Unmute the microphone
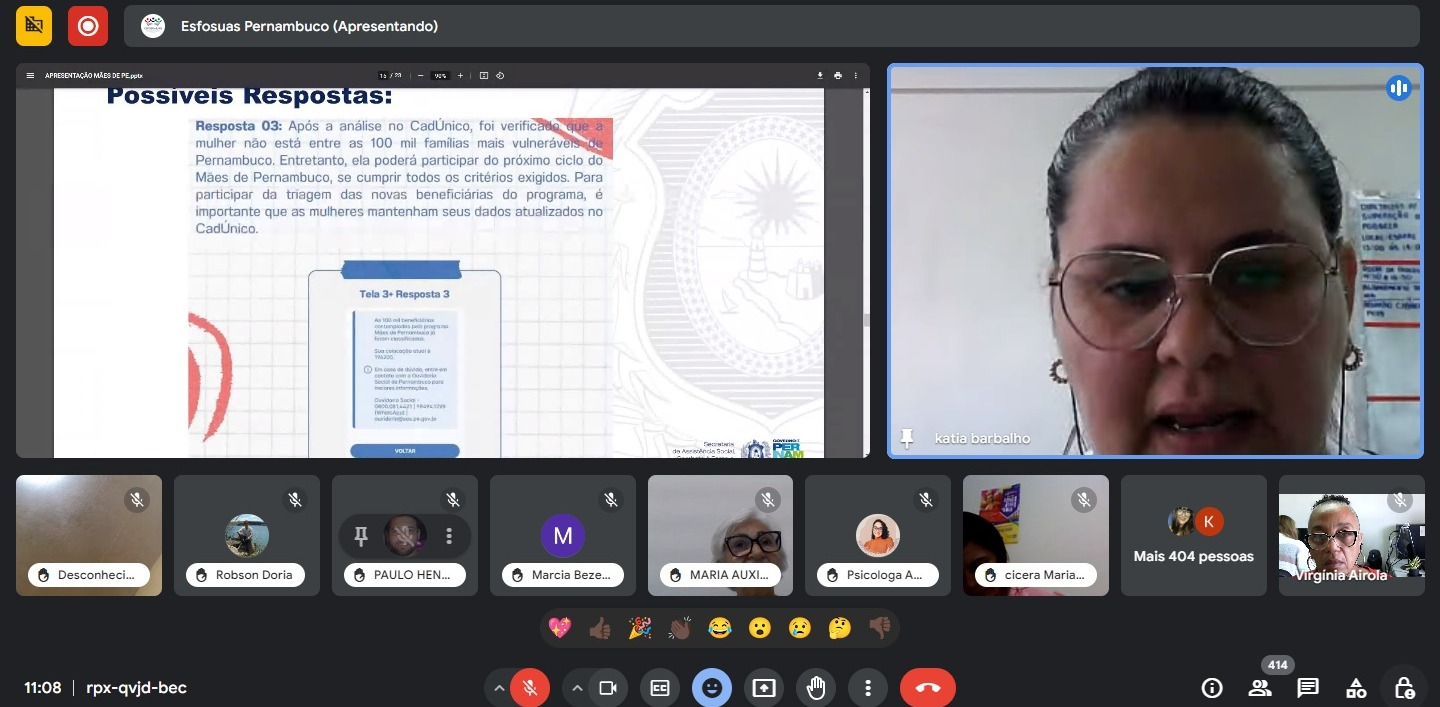Viewport: 1440px width, 707px height. pos(530,688)
